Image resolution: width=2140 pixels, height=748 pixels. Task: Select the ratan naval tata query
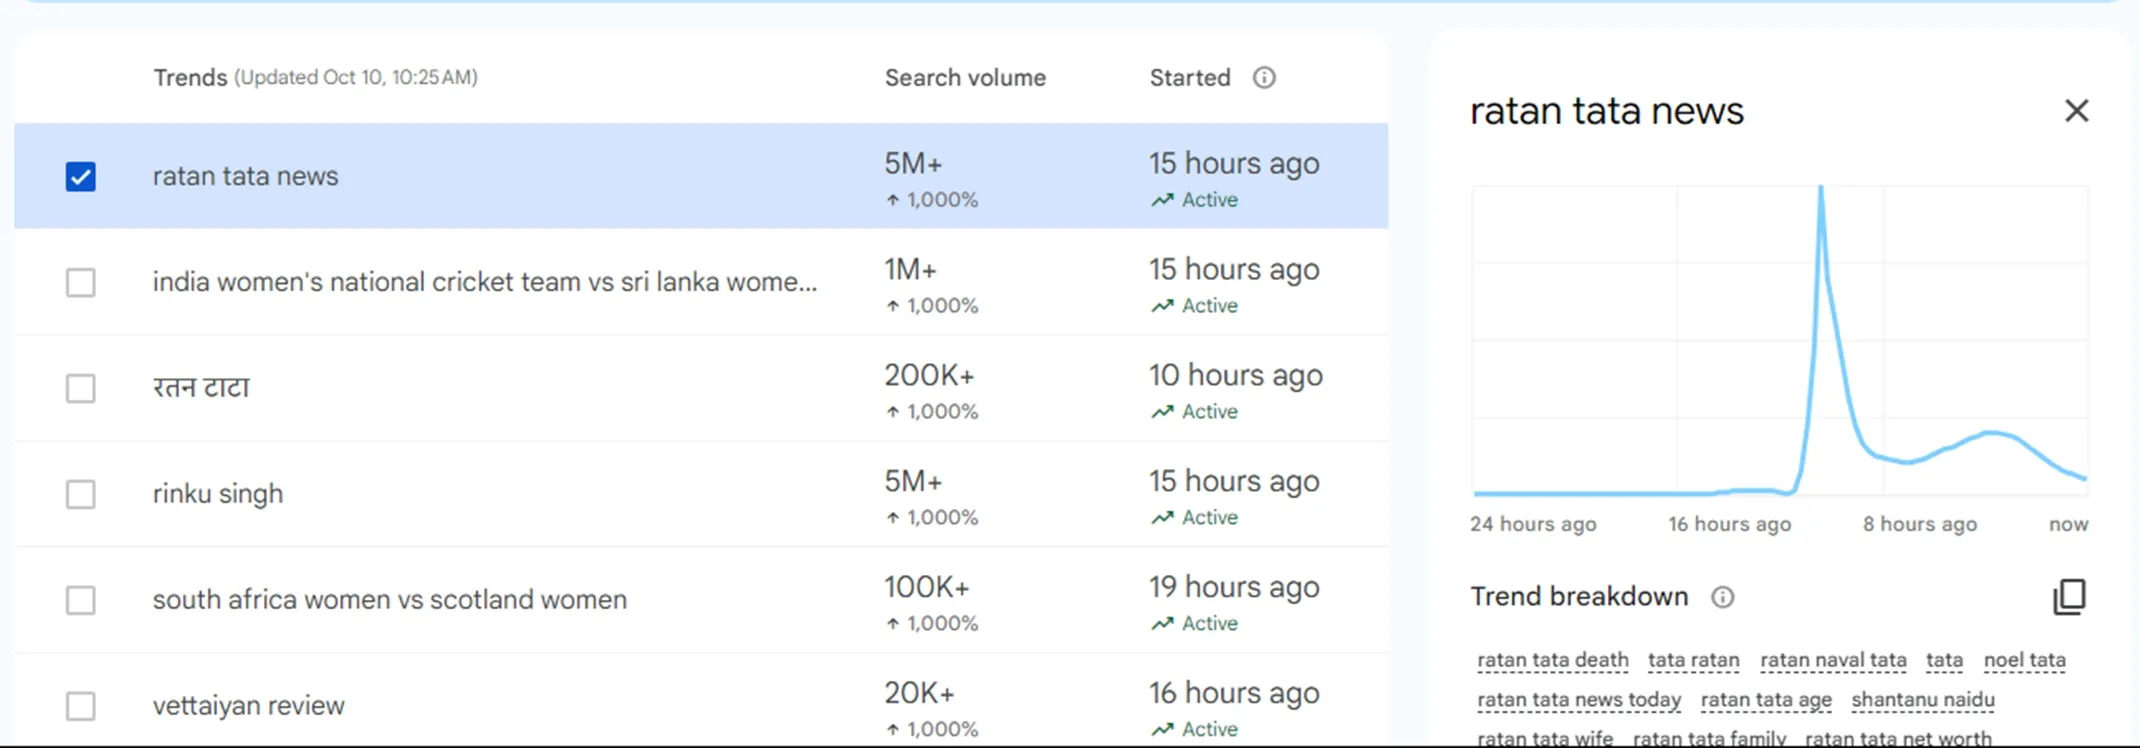(1832, 660)
